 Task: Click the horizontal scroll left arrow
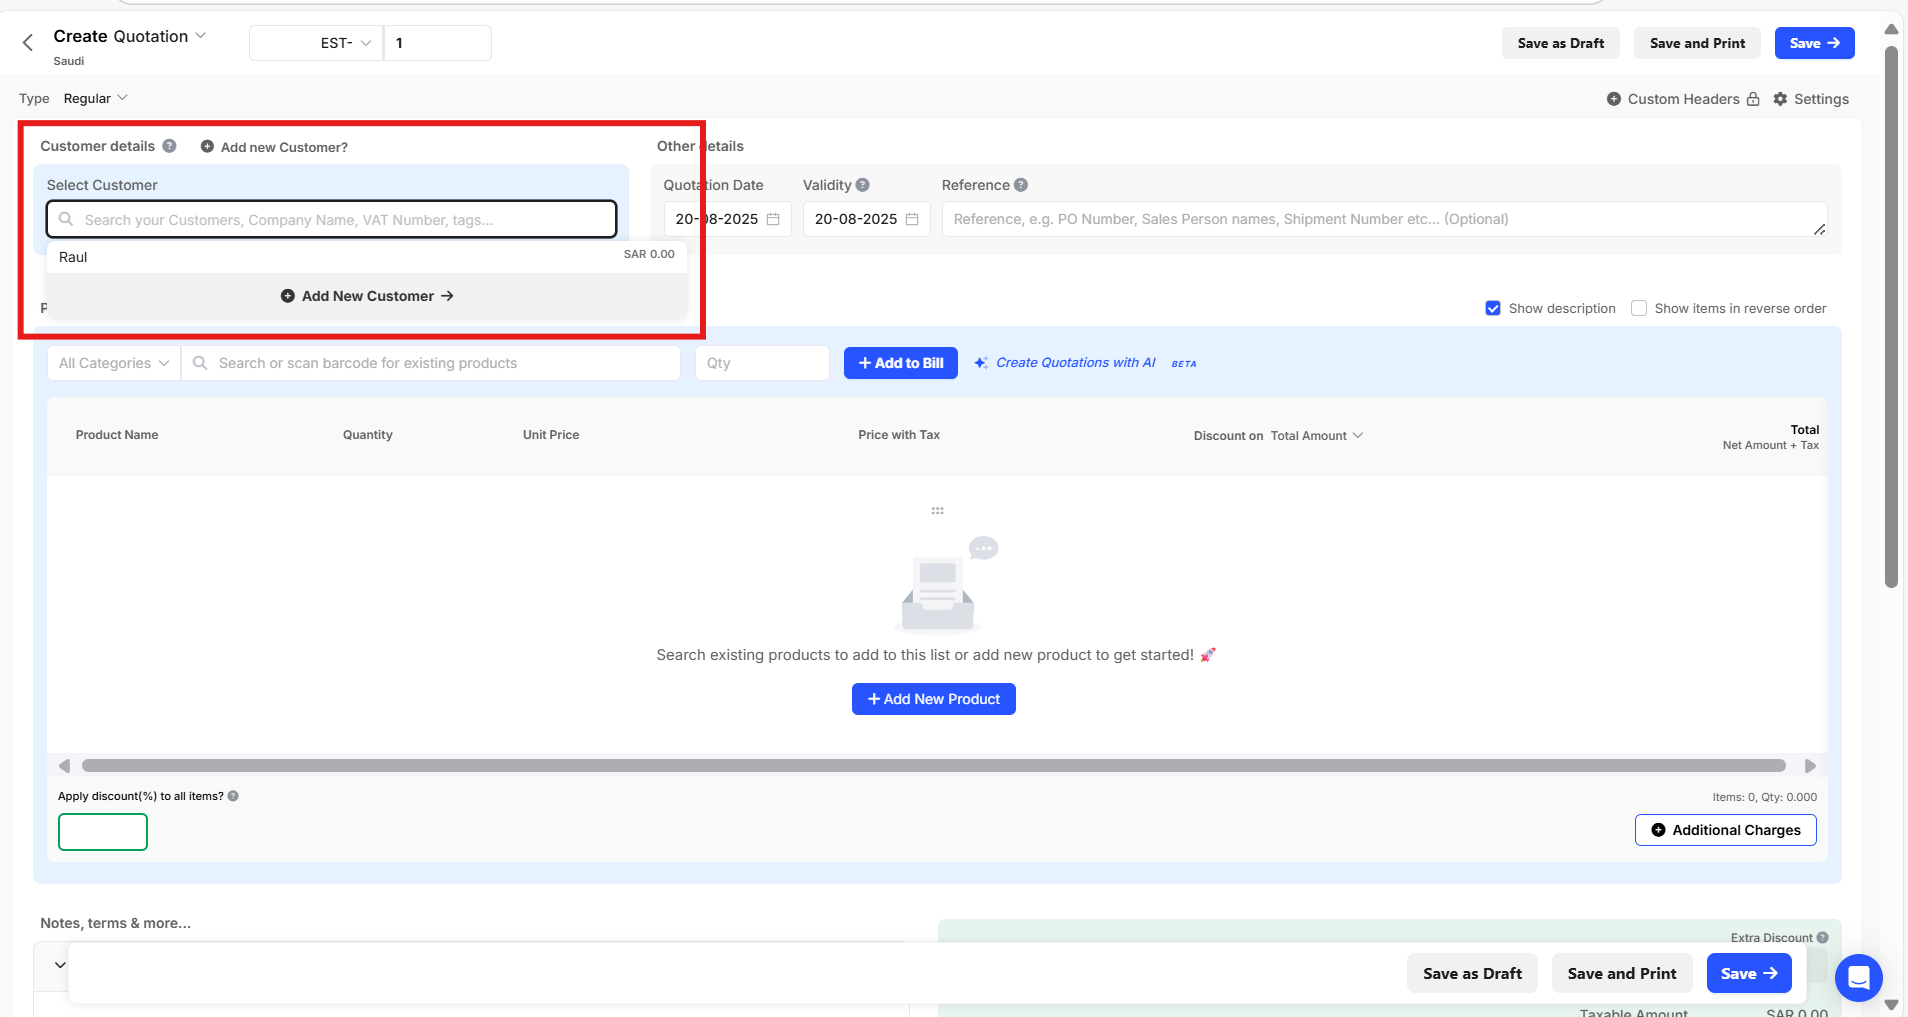tap(64, 766)
